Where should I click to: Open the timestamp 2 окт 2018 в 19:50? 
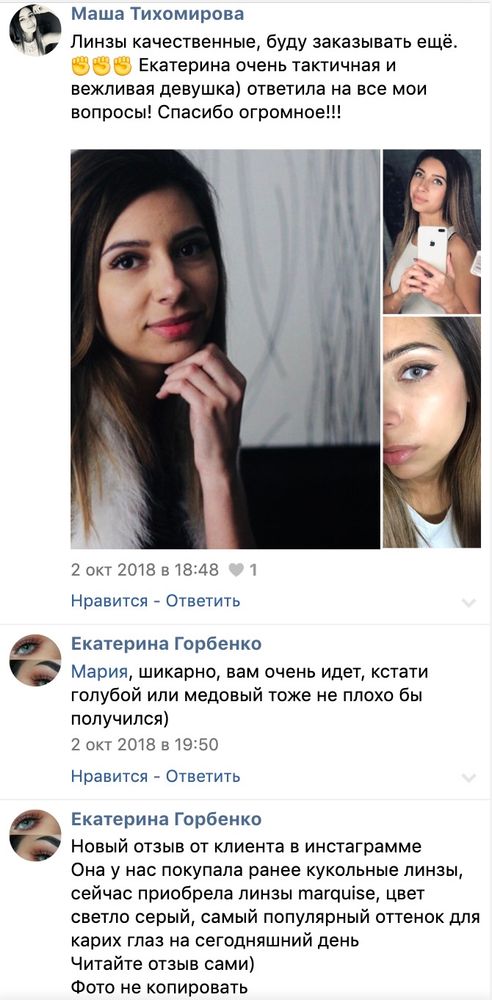point(145,744)
